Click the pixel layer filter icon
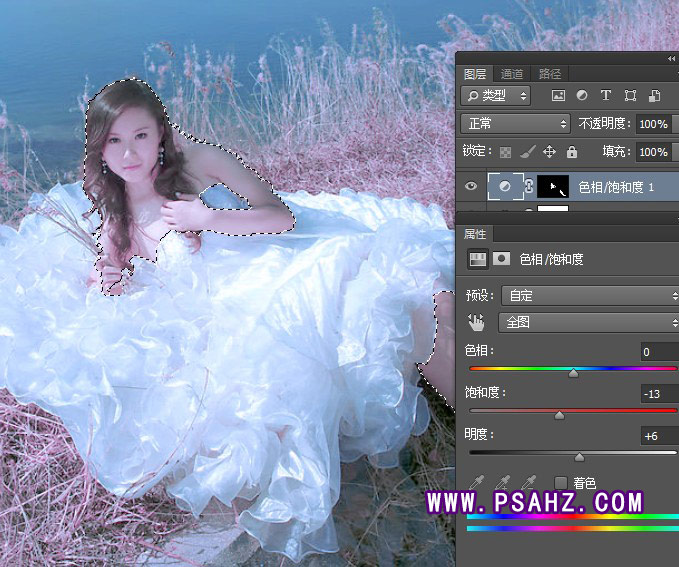The width and height of the screenshot is (679, 567). (558, 96)
